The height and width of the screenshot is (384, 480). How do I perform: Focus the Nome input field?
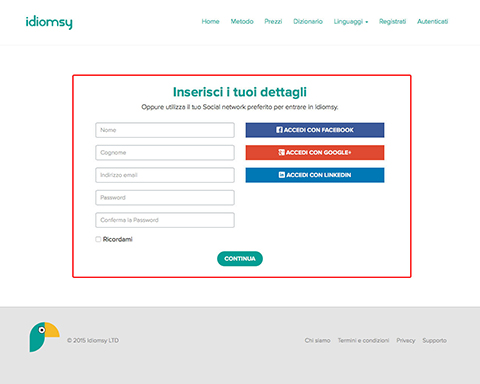pos(165,130)
